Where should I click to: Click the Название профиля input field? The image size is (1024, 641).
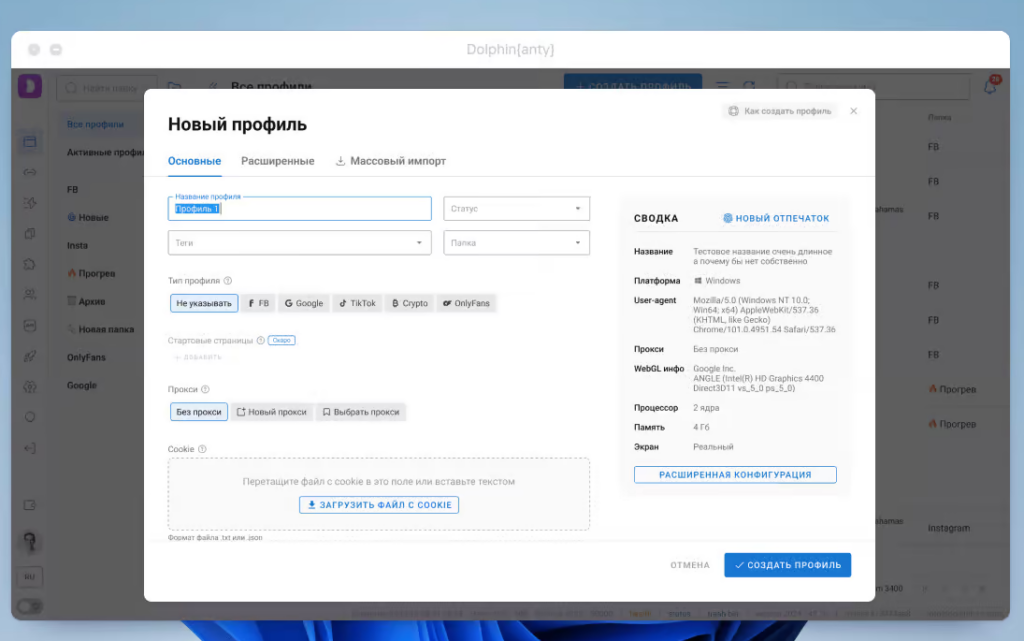point(300,209)
